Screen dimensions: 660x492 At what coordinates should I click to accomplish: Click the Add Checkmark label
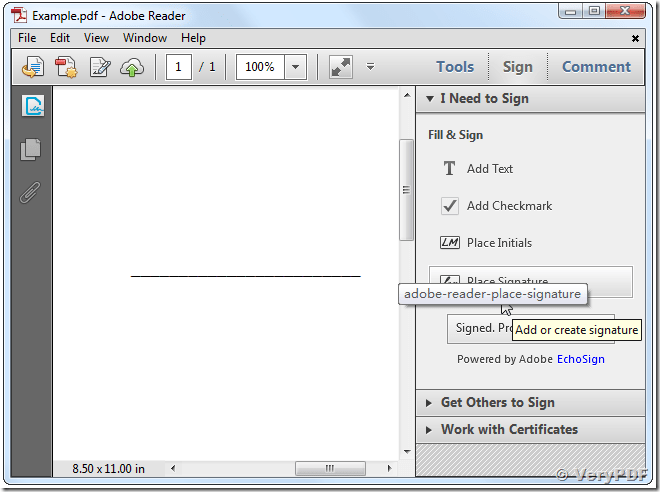(x=509, y=206)
